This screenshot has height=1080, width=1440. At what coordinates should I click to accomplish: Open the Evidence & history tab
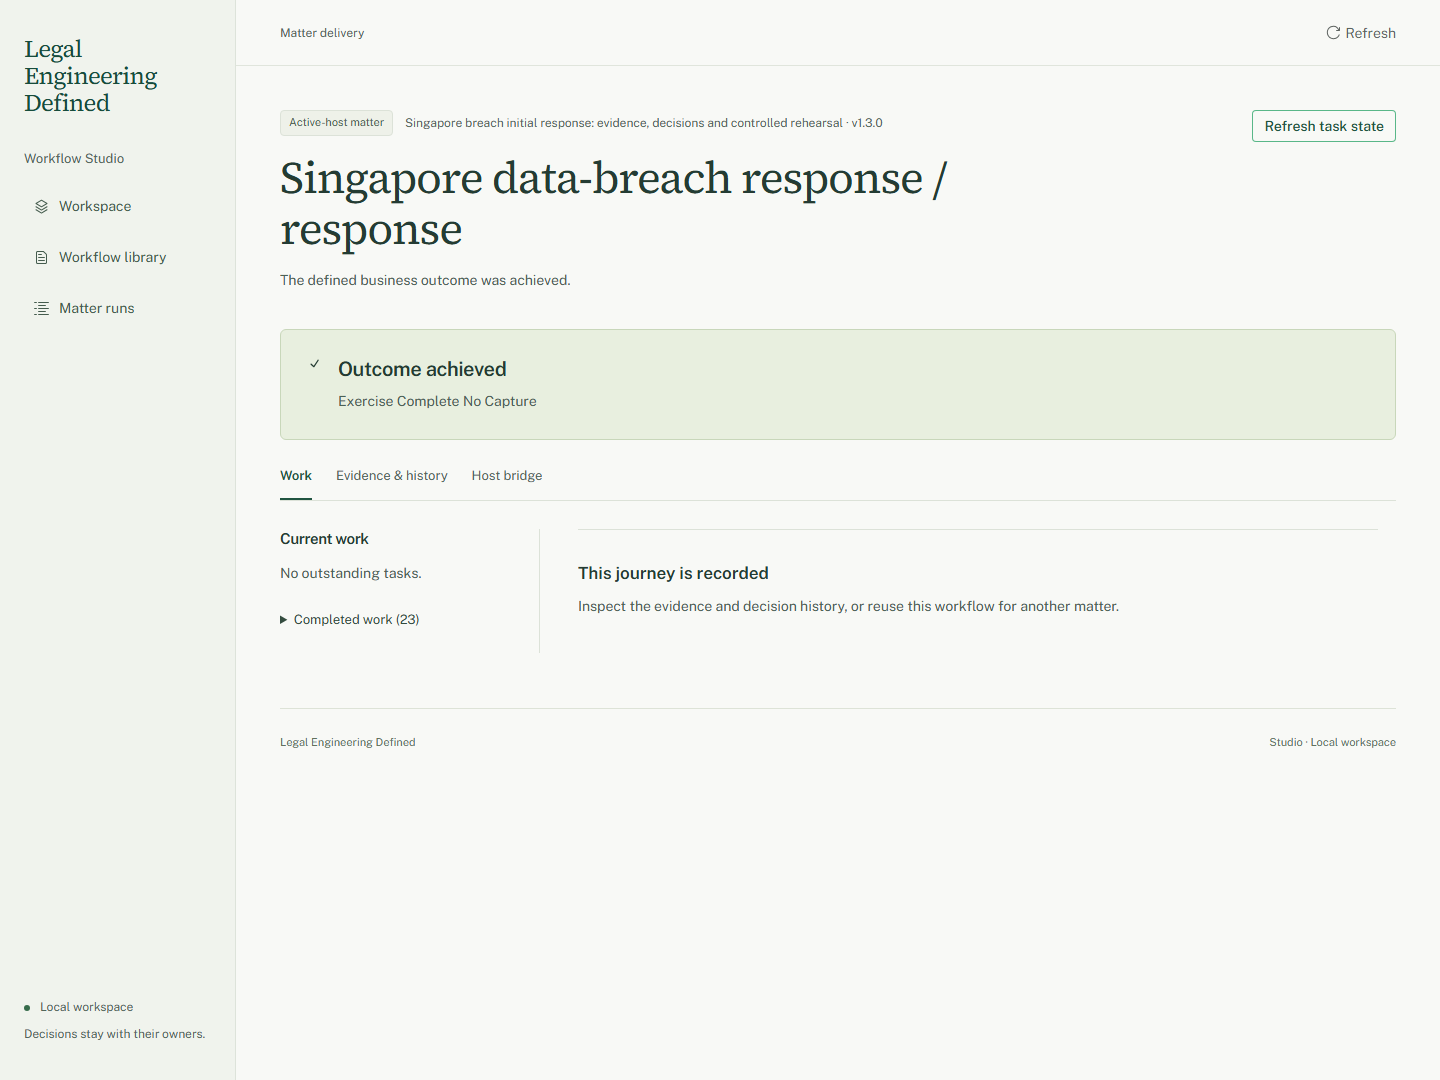pyautogui.click(x=392, y=476)
